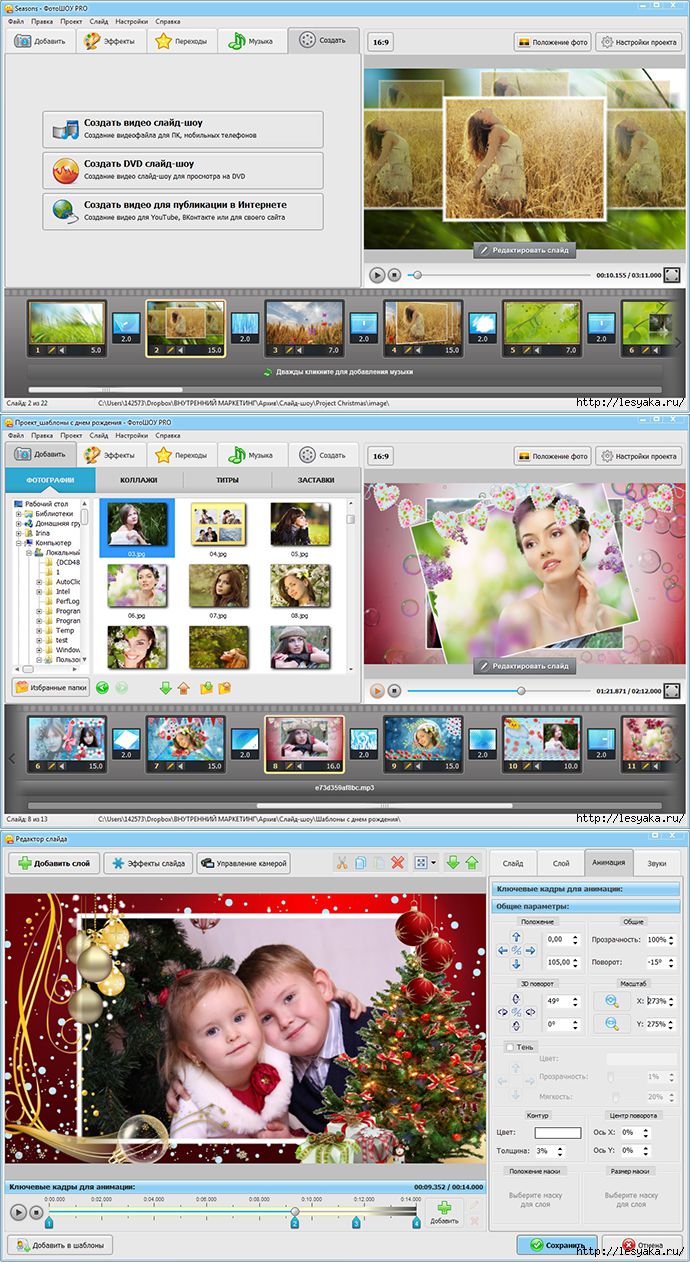
Task: Cut layer with scissors icon in slide editor
Action: point(341,862)
